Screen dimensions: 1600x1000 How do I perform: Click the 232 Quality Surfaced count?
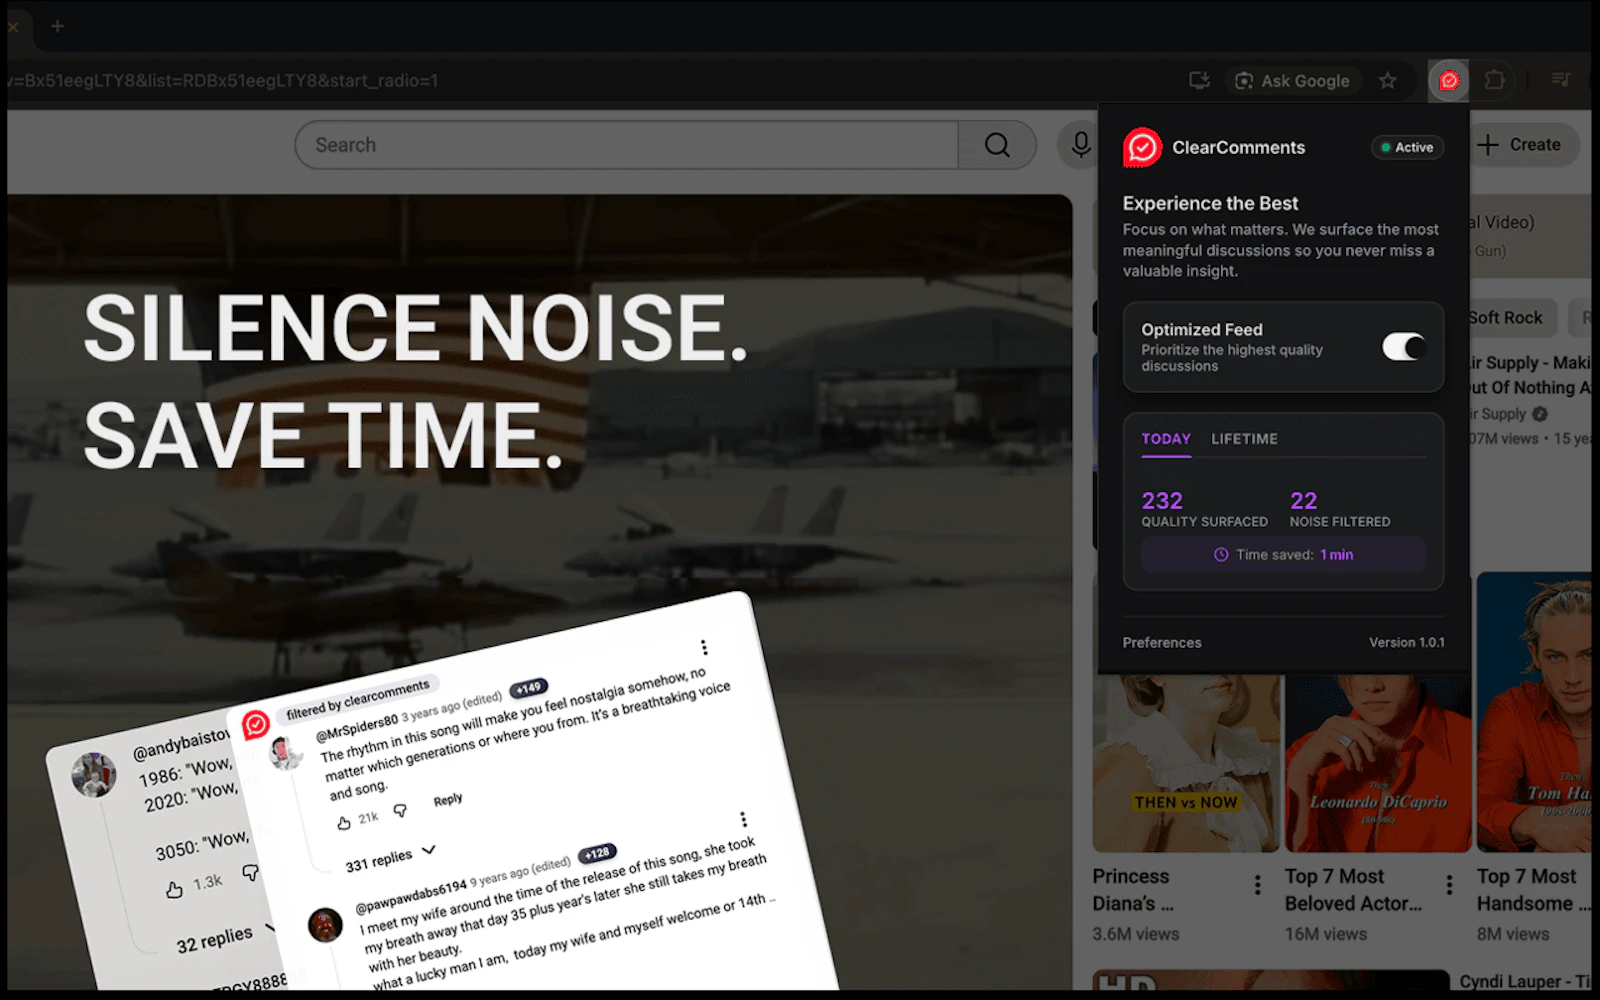tap(1162, 500)
